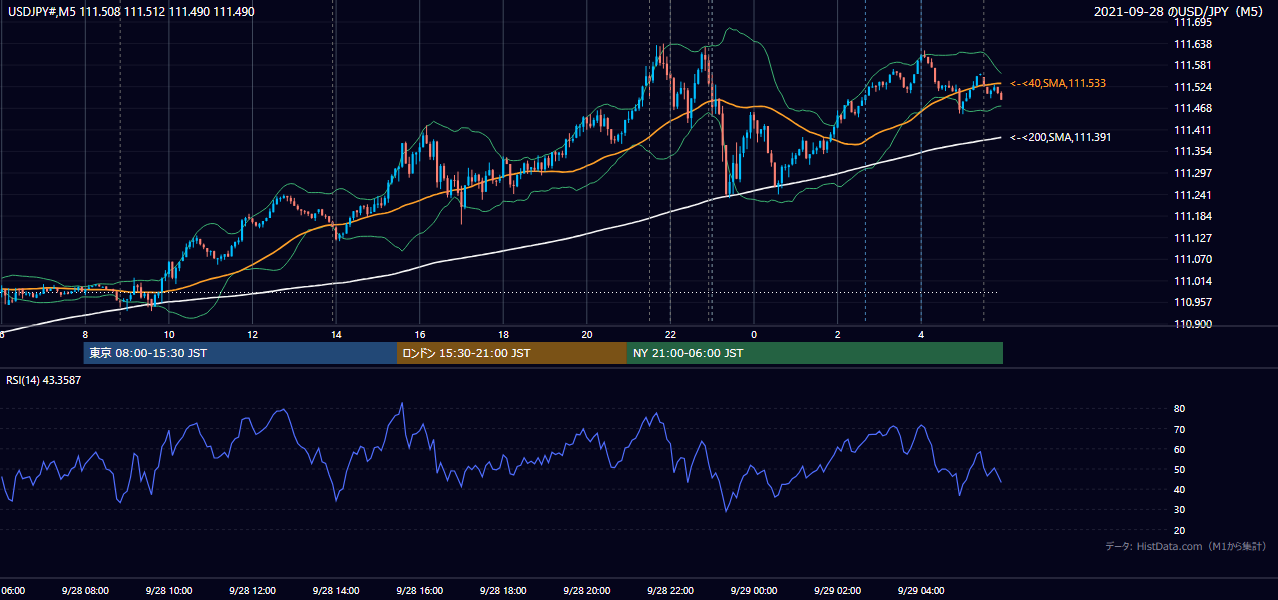Click the 9/28 14:00 time axis label
The image size is (1278, 600).
coord(335,590)
